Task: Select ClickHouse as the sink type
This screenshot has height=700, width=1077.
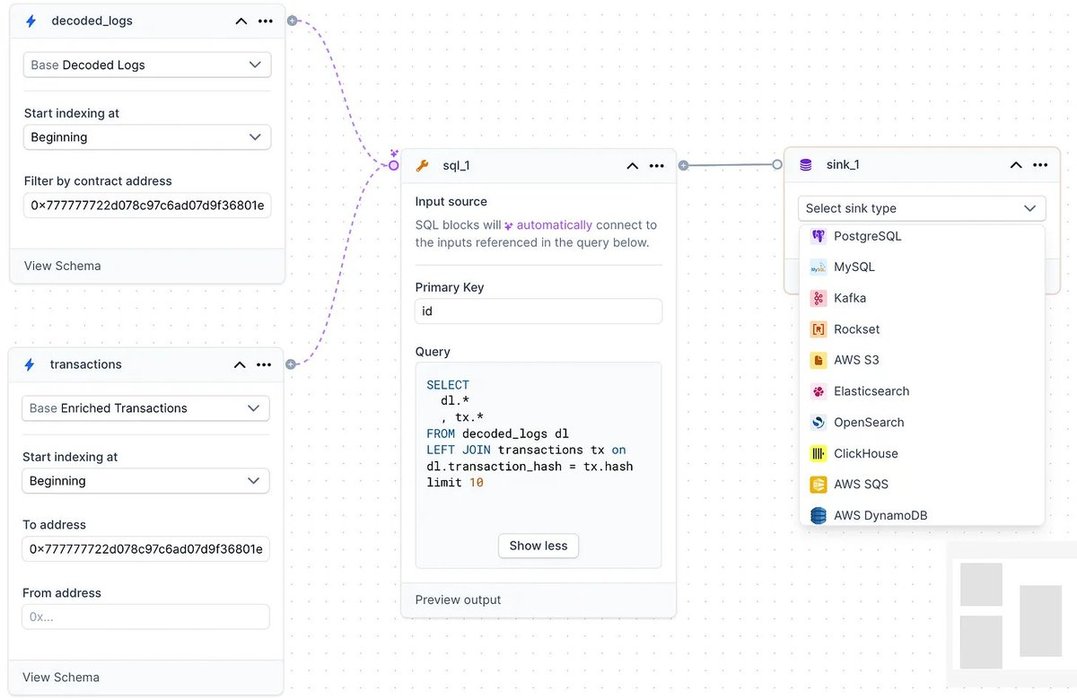Action: [865, 453]
